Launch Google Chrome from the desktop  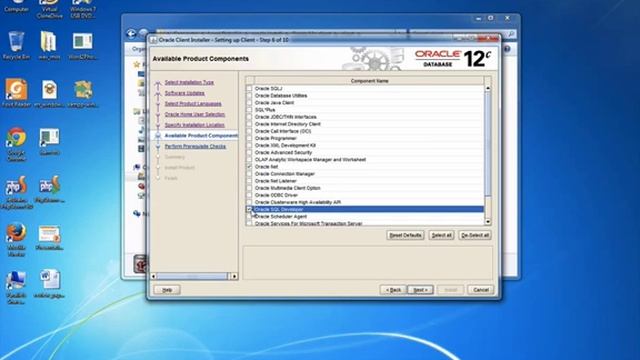16,144
